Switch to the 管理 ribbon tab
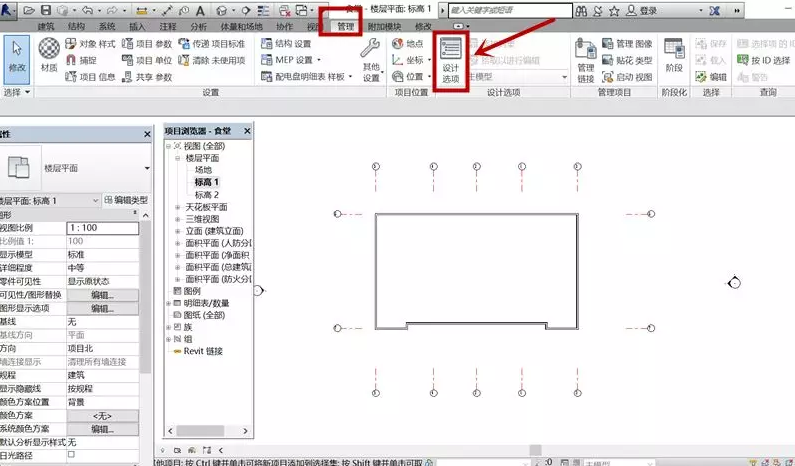Screen dimensions: 795x466 click(345, 25)
